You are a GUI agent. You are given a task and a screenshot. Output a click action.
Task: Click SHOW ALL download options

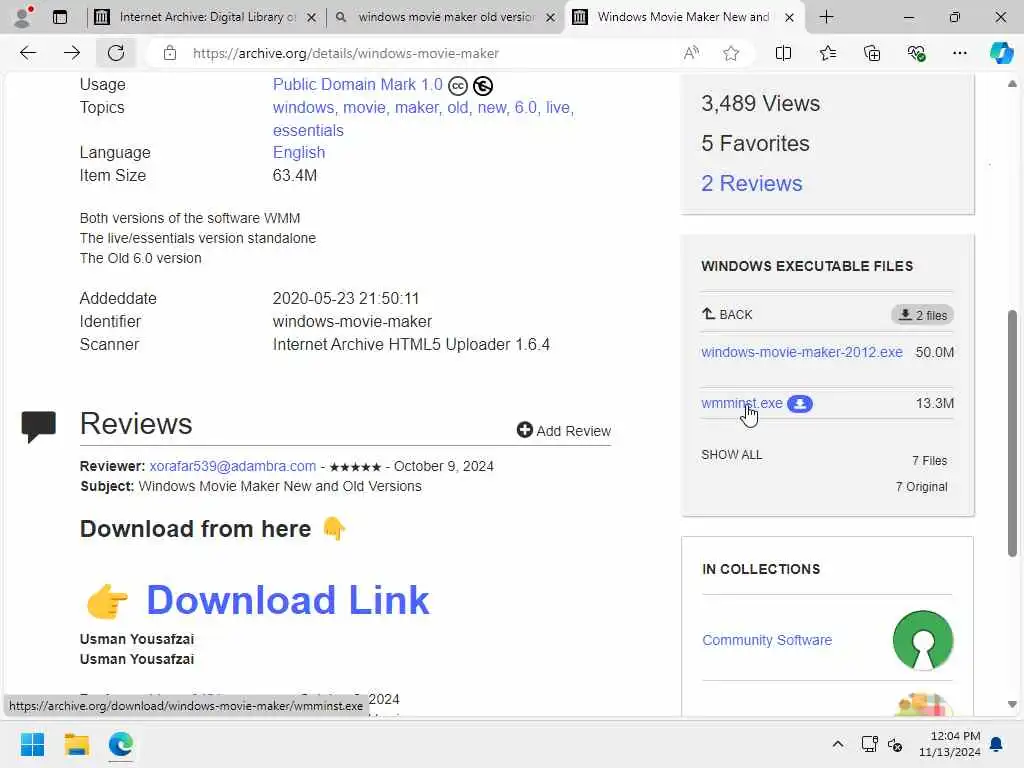point(731,455)
